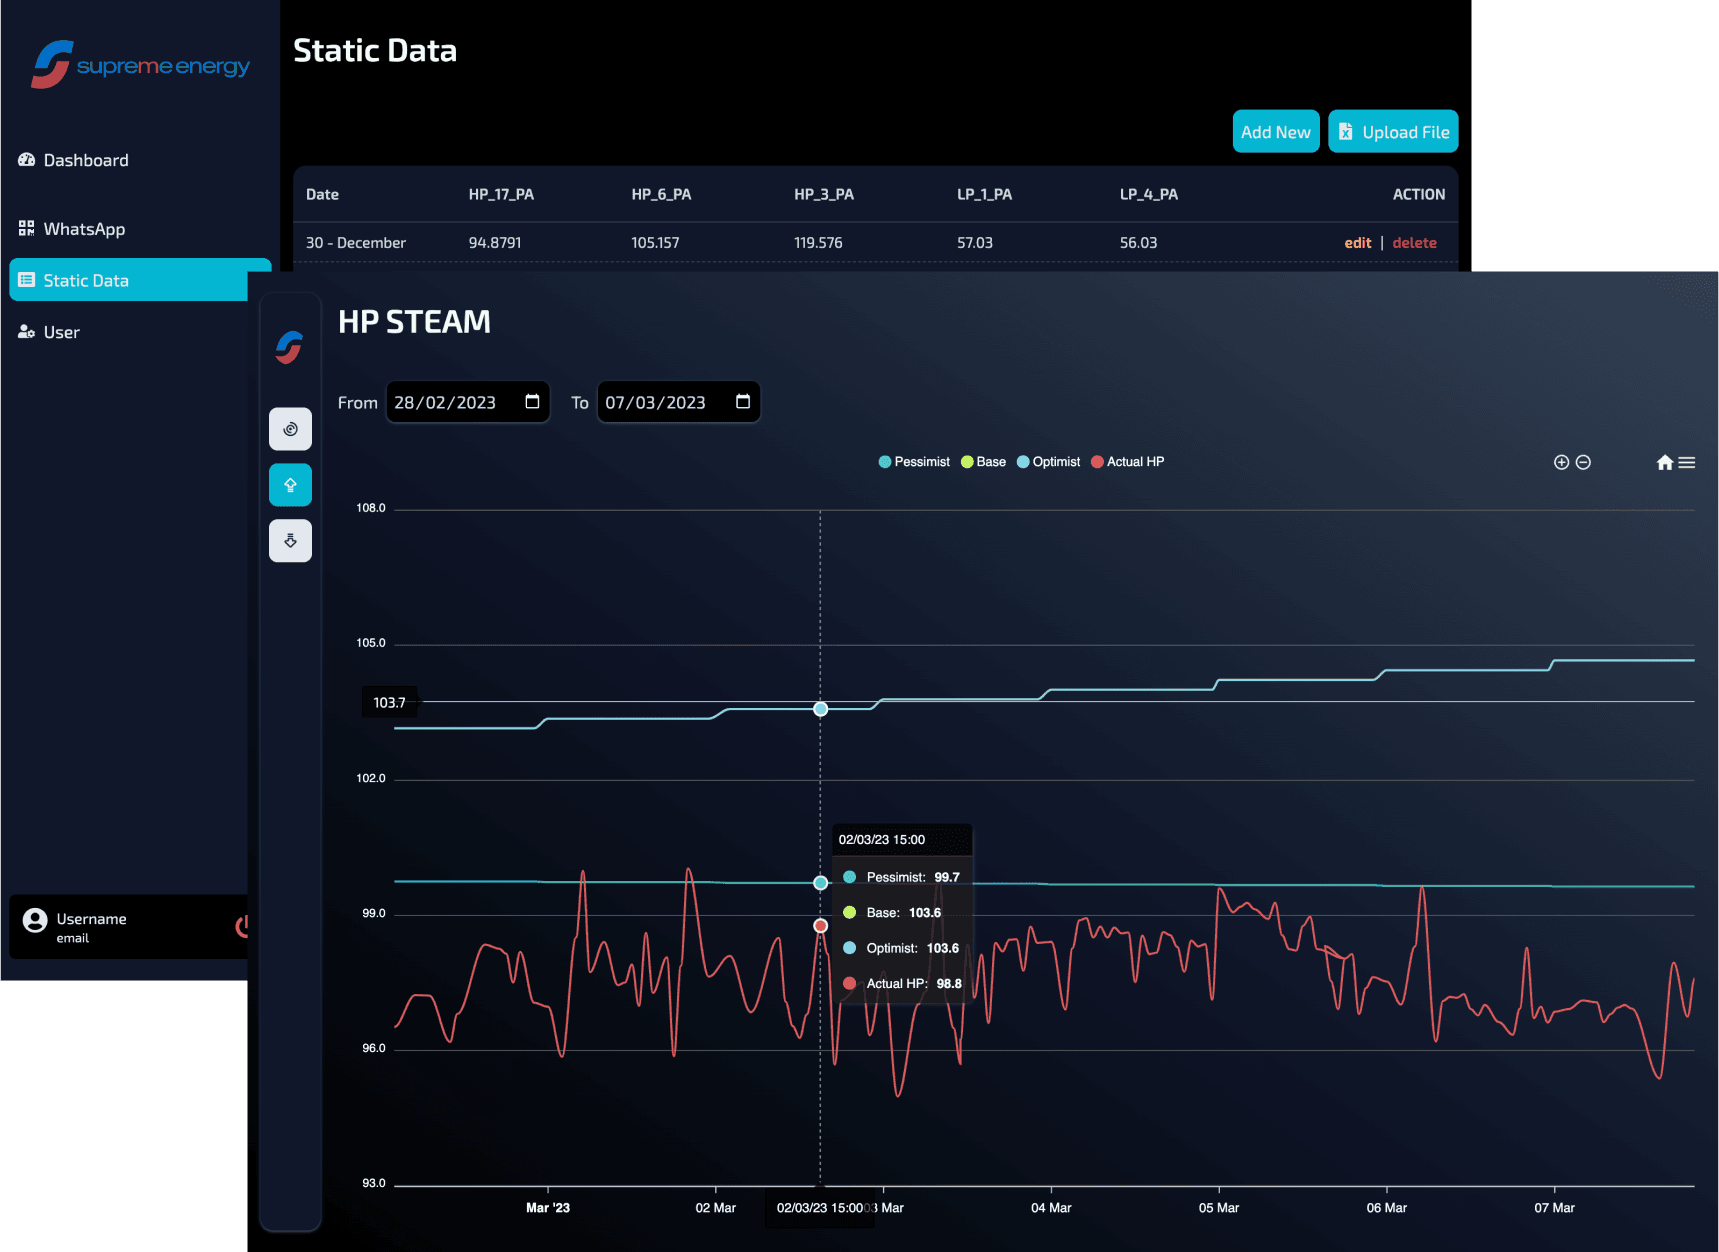This screenshot has height=1252, width=1719.
Task: Click the small Supreme Energy logo icon
Action: (x=289, y=347)
